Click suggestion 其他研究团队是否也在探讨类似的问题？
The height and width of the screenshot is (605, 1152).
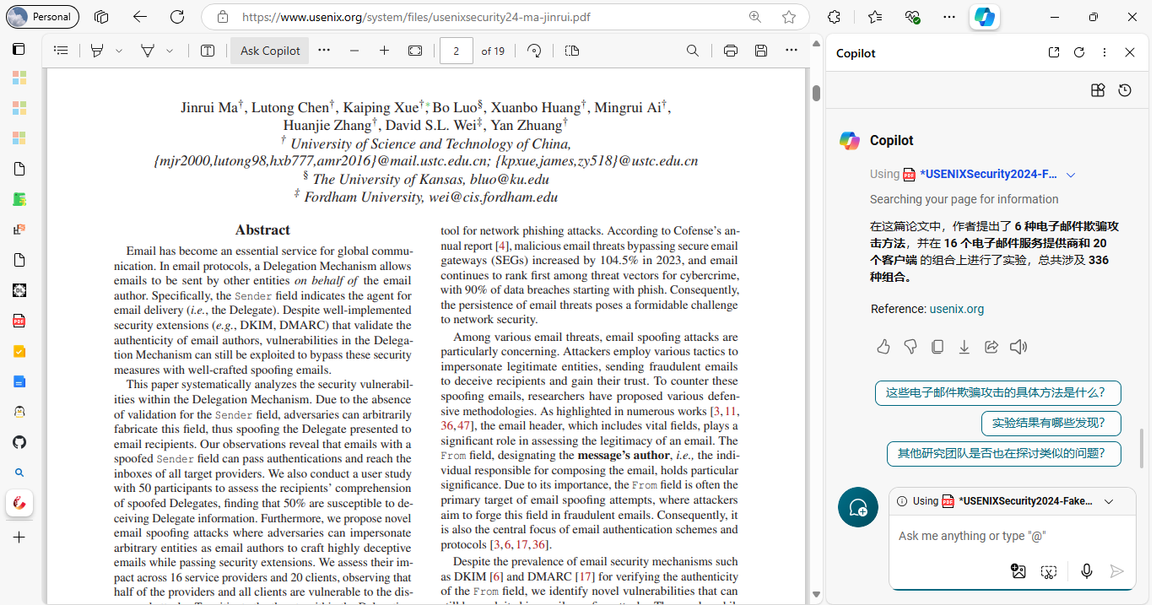(x=1004, y=454)
